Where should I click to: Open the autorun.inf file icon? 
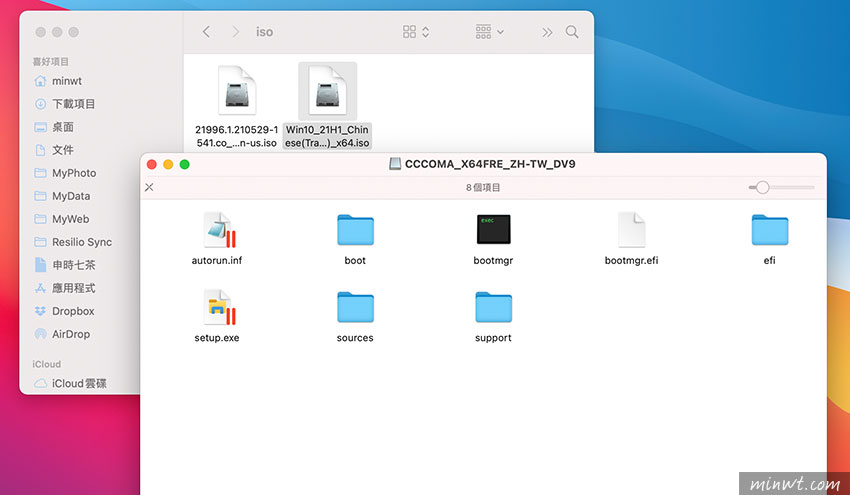point(219,230)
